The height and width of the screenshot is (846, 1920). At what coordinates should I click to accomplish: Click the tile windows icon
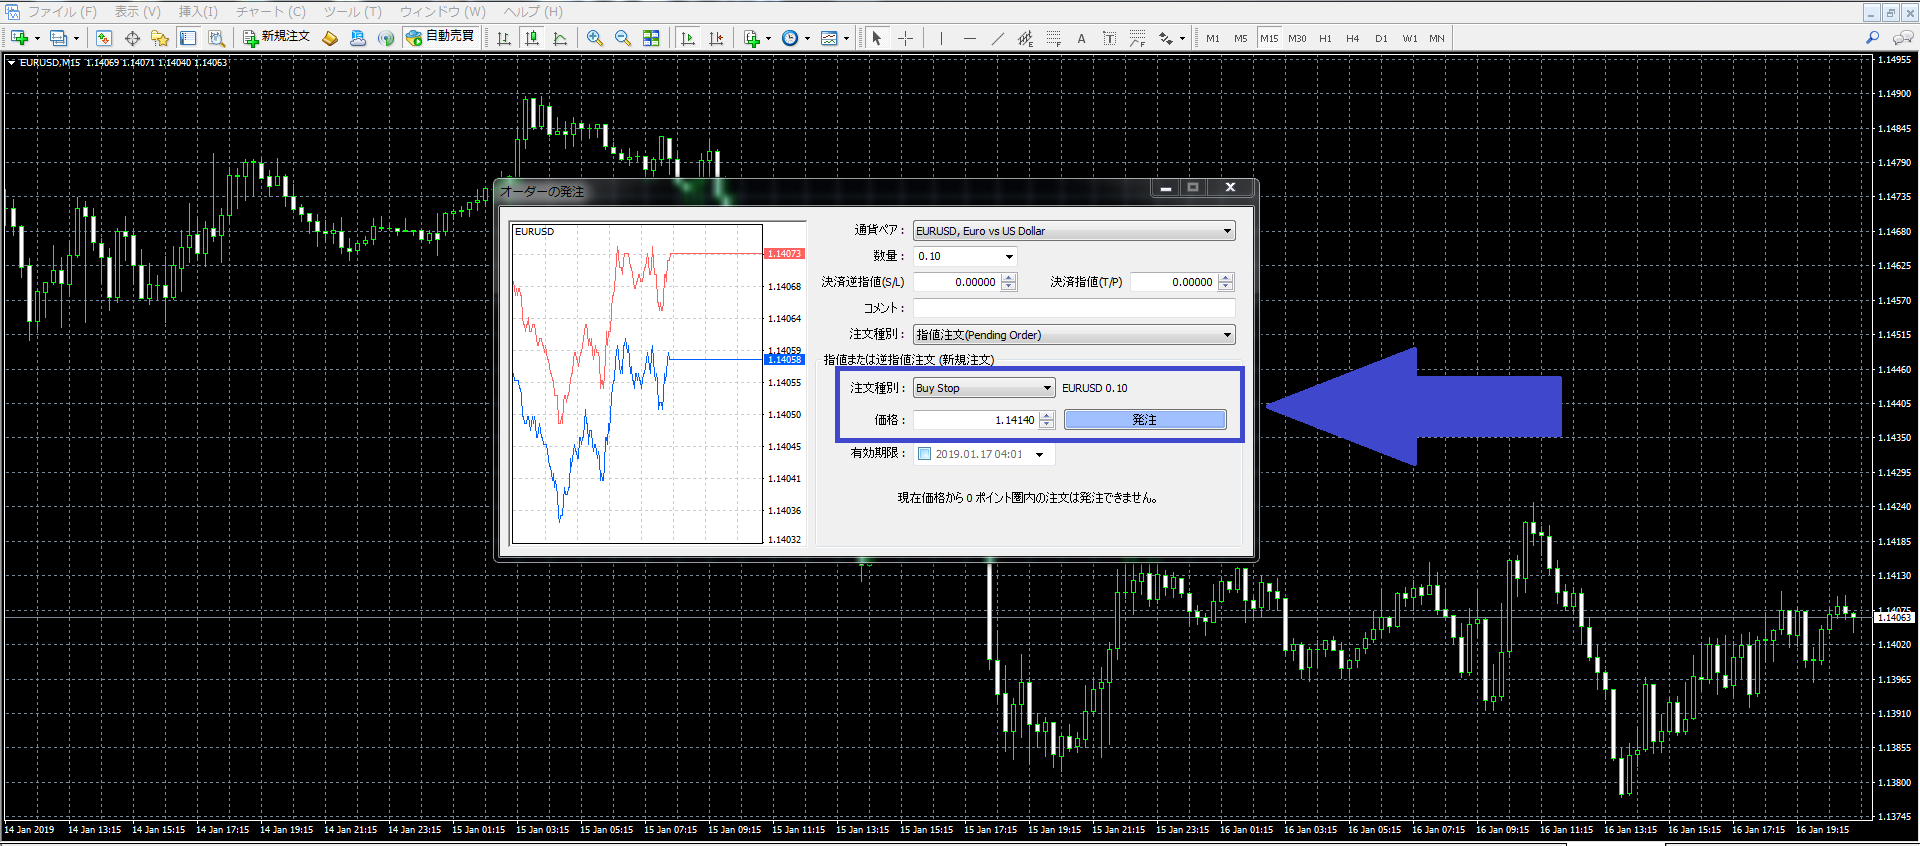pyautogui.click(x=651, y=38)
